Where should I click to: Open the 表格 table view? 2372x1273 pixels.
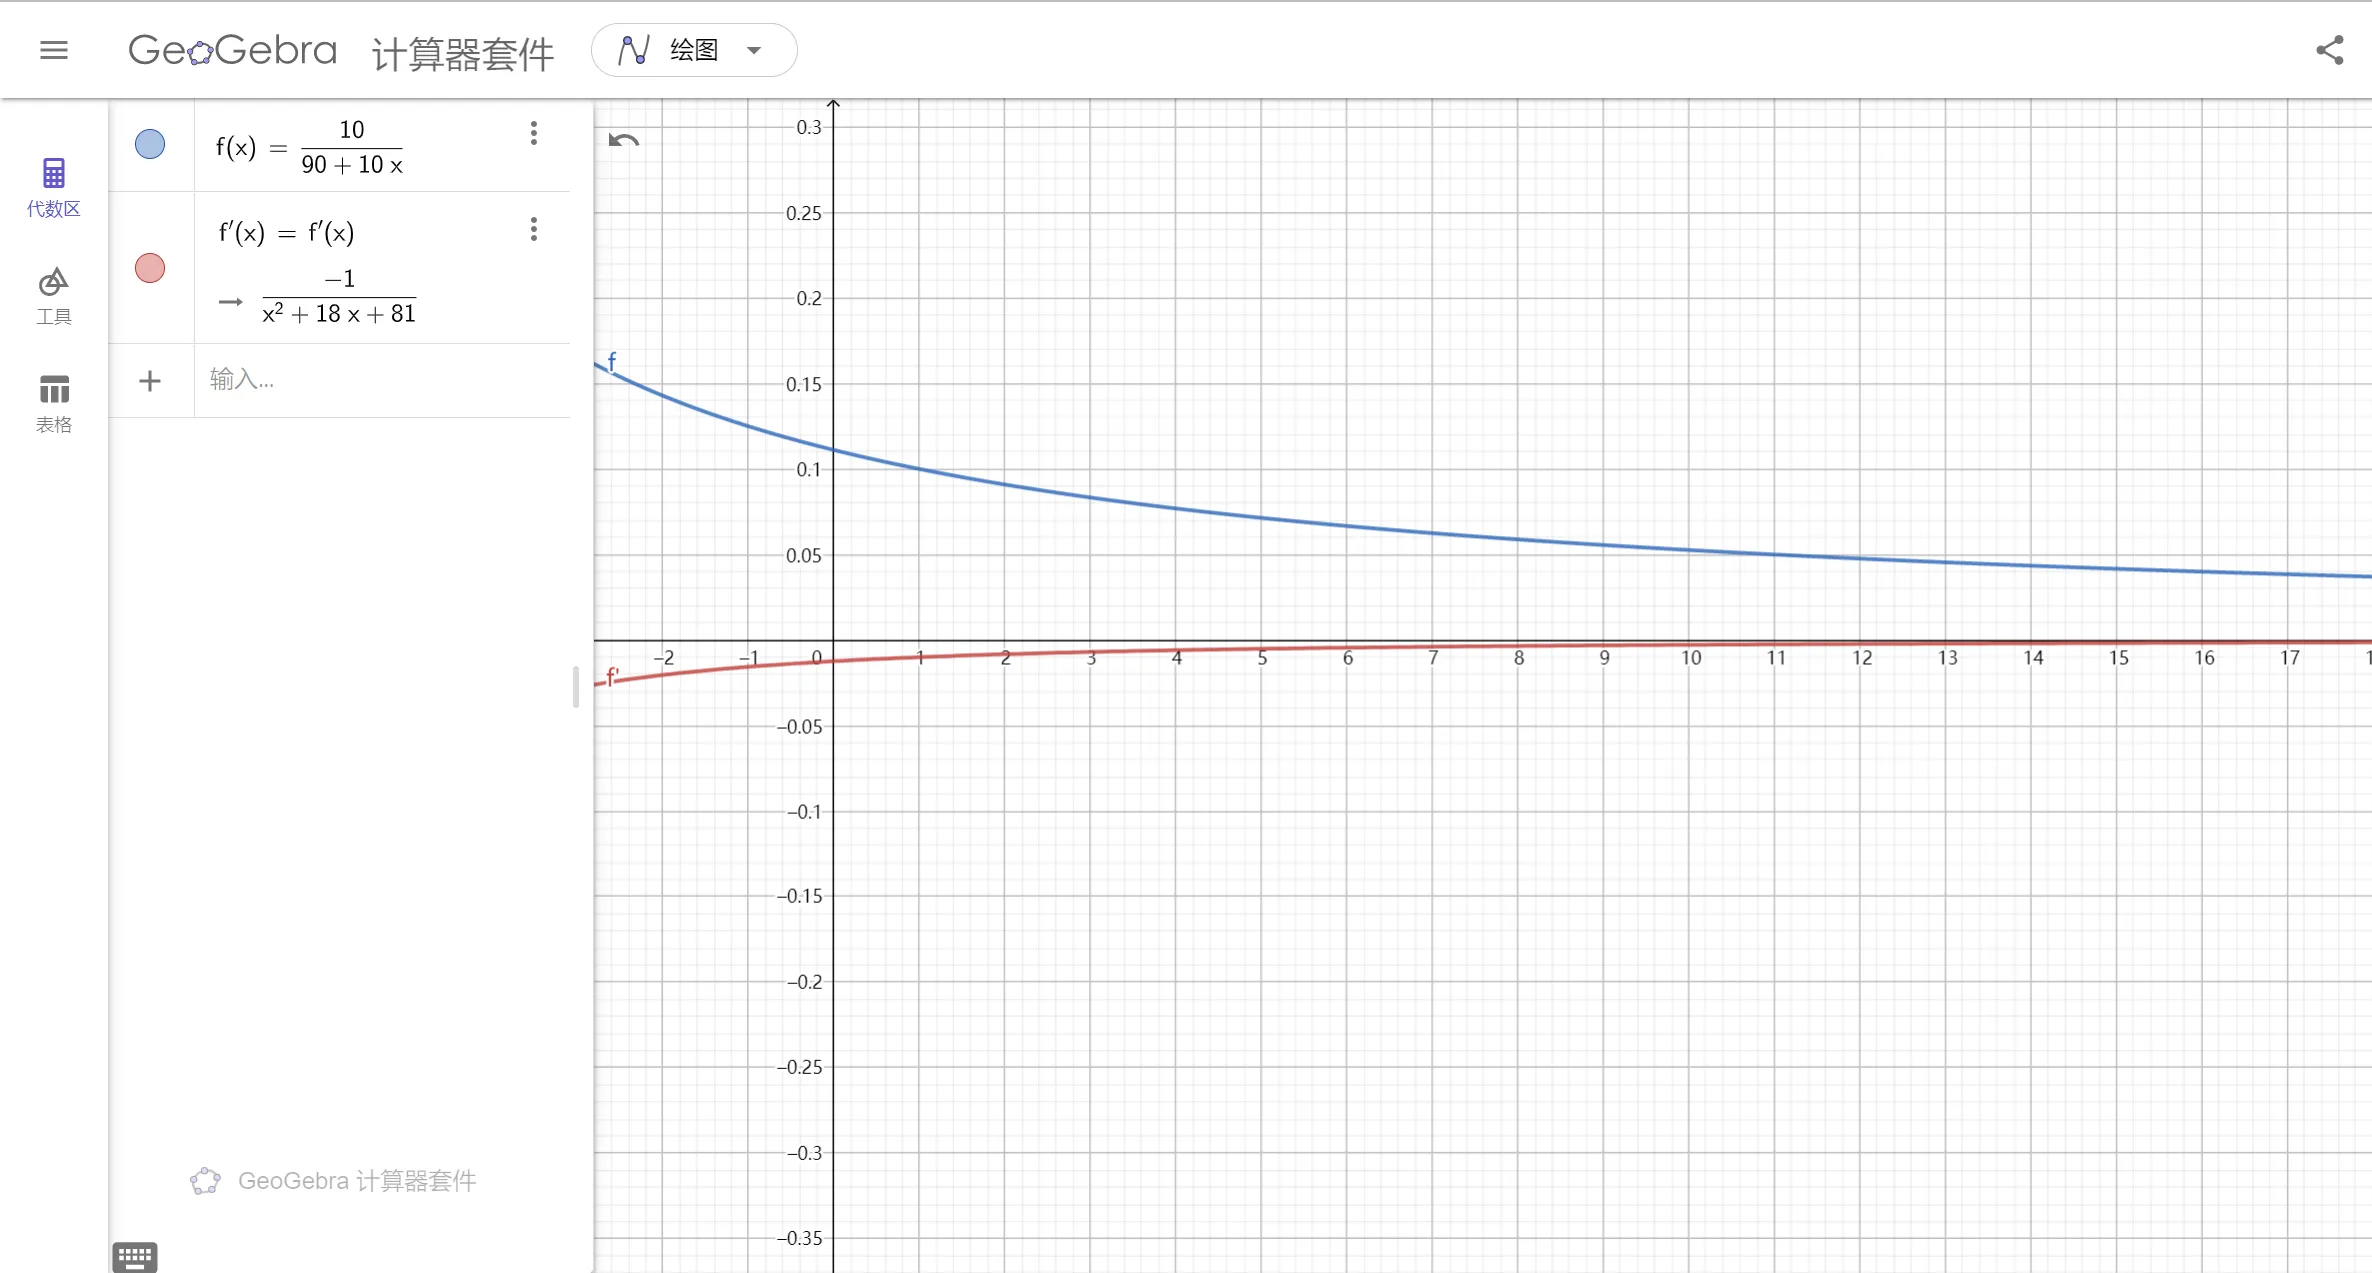(x=54, y=404)
